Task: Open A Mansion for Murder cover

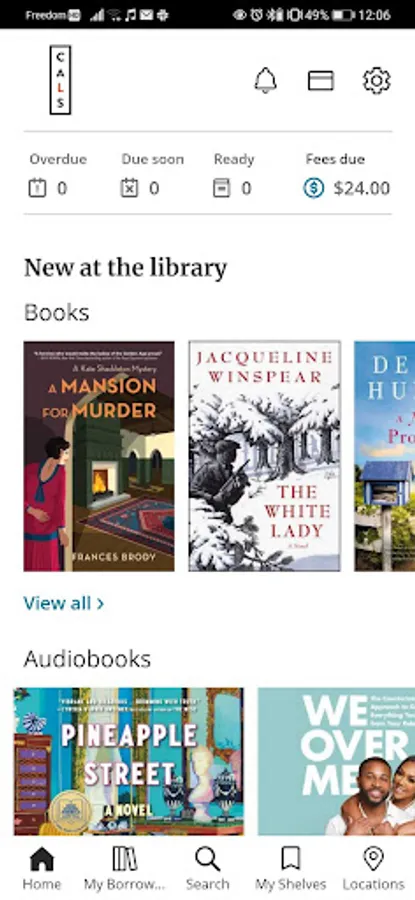Action: pyautogui.click(x=99, y=456)
